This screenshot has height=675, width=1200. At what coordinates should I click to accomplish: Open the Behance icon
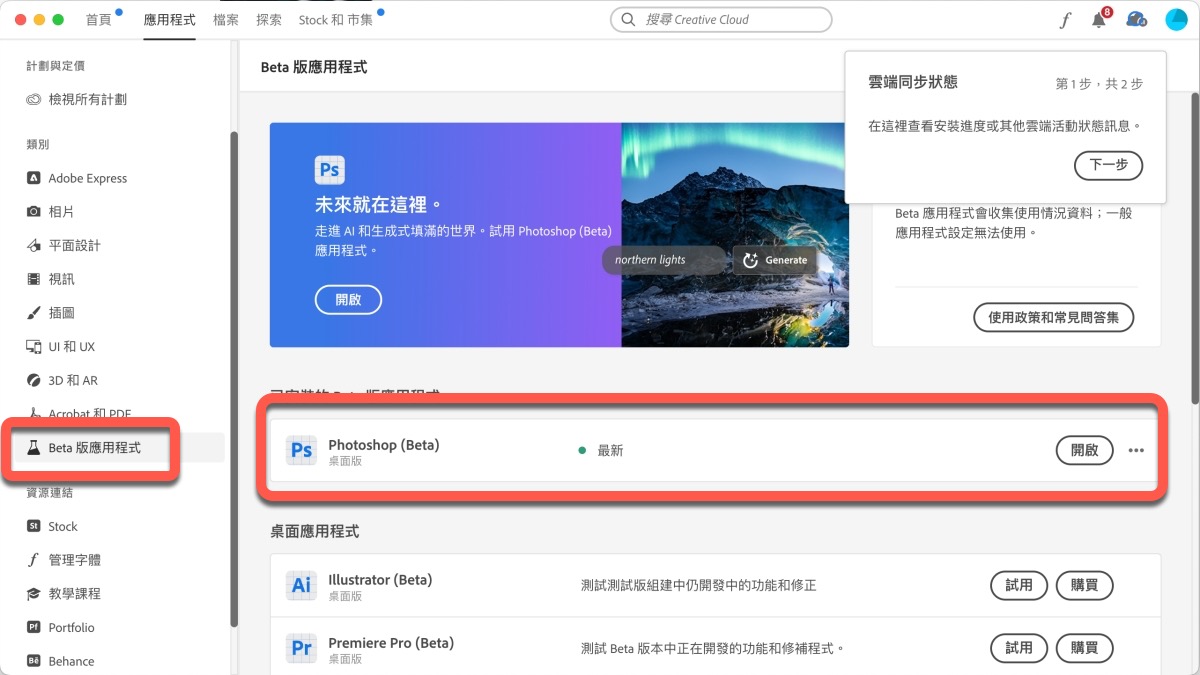pyautogui.click(x=33, y=661)
